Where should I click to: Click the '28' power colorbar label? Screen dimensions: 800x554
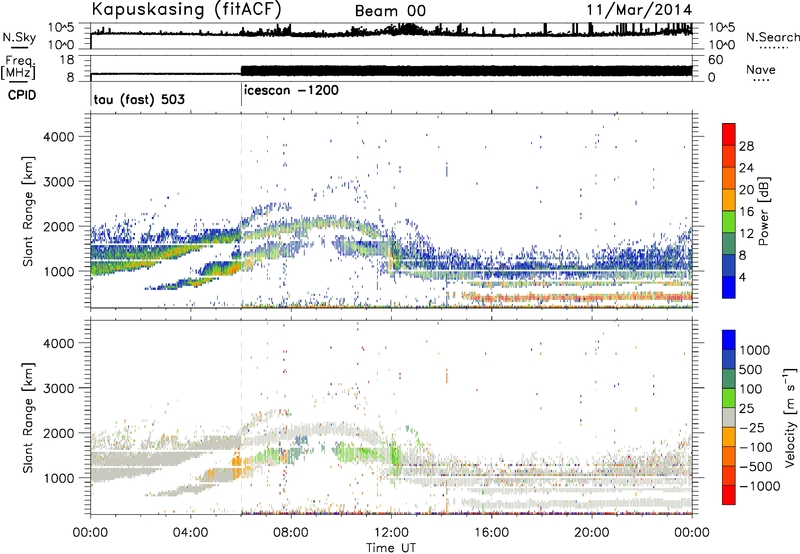746,146
